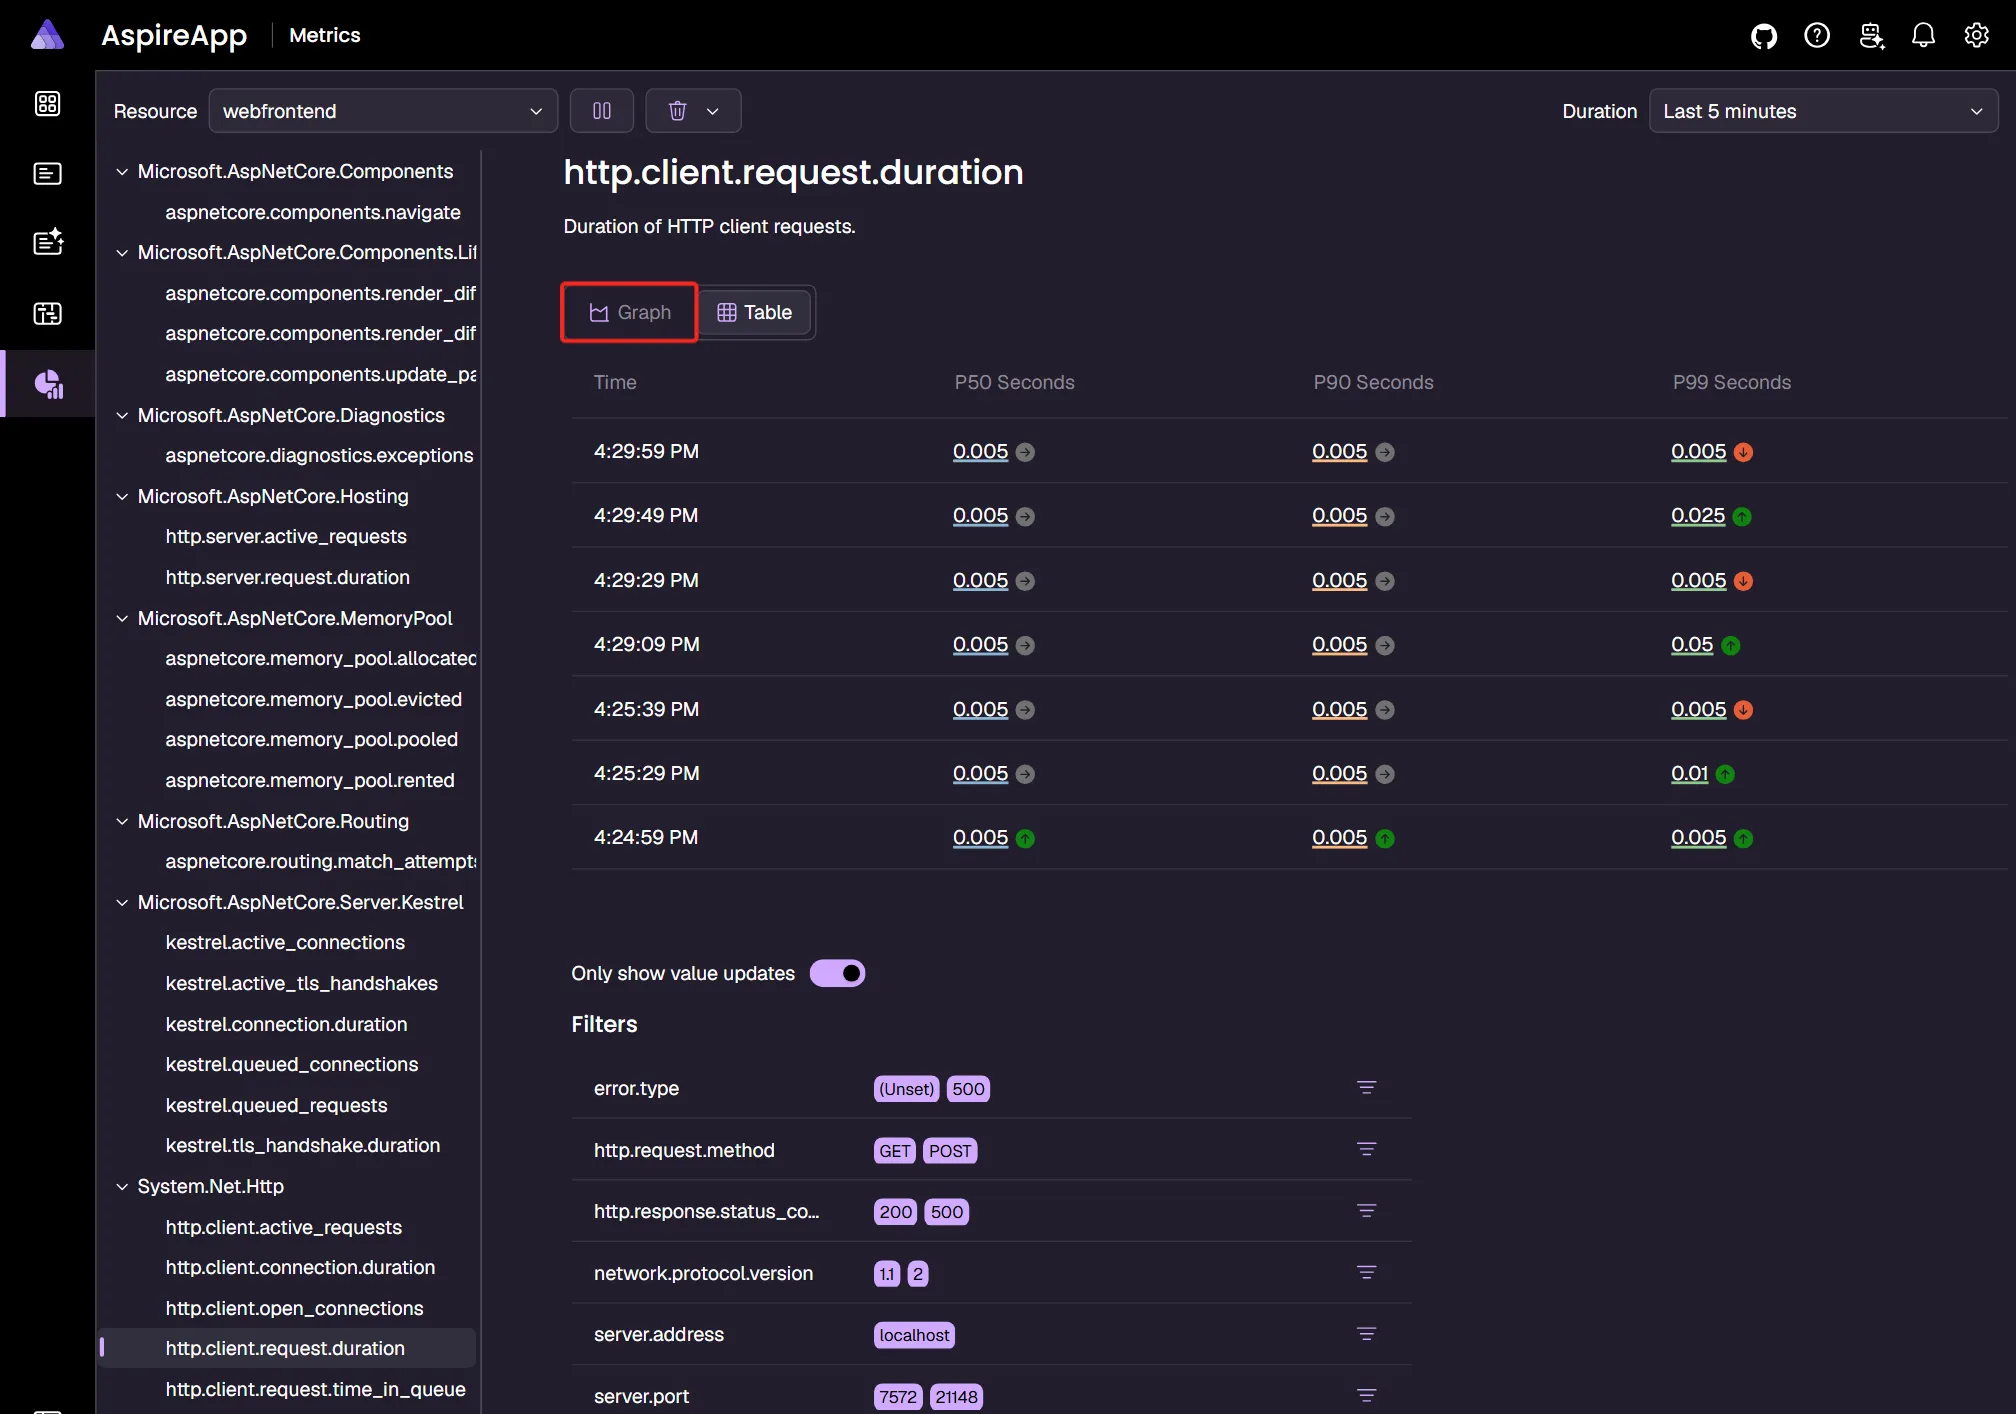Screen dimensions: 2016x1414
Task: Open P99 value 0.05 at 4:29:09 PM
Action: click(1692, 645)
